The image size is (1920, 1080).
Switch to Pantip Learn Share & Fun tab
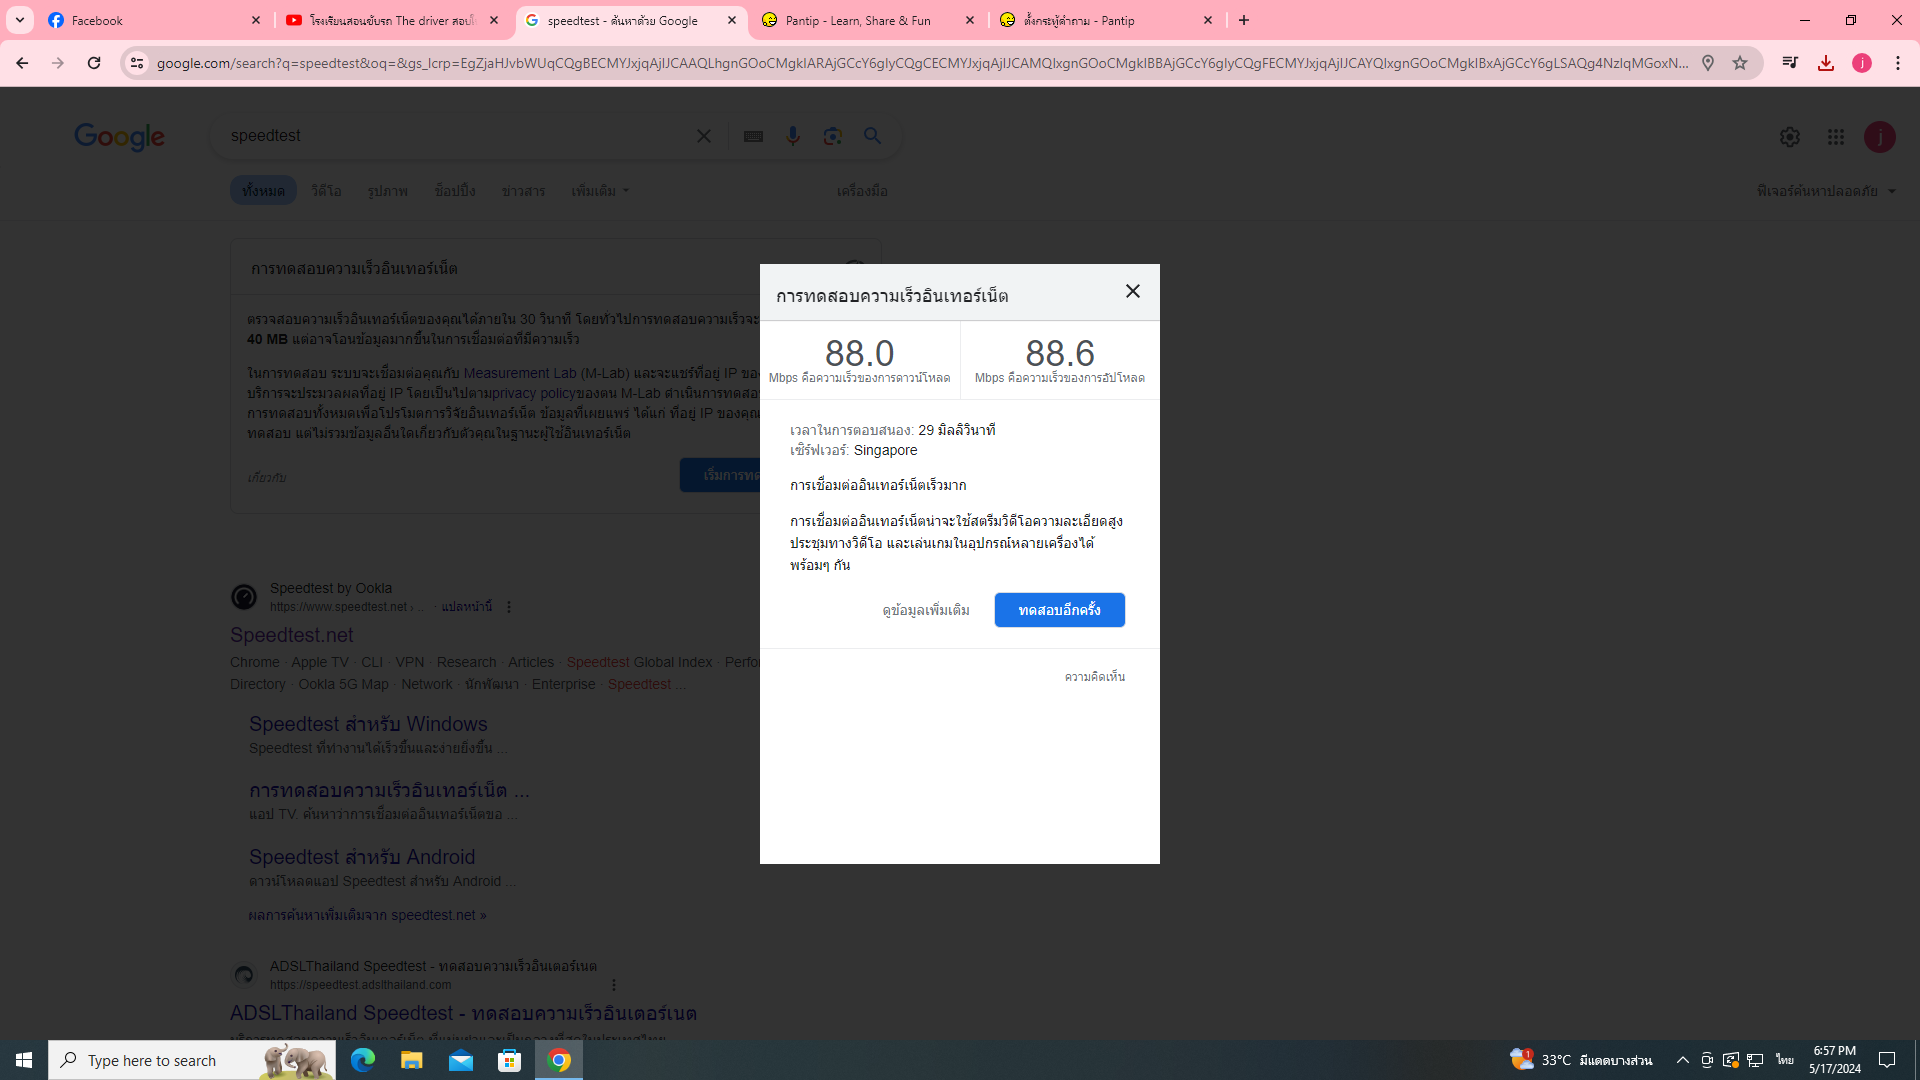[860, 20]
